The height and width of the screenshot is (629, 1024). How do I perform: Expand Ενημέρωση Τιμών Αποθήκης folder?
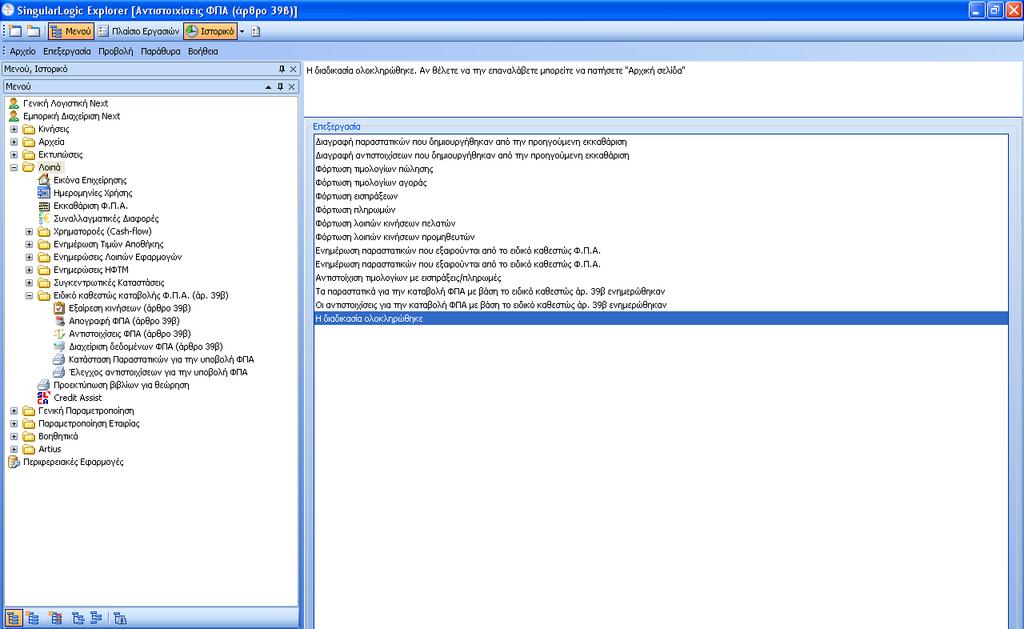[x=29, y=244]
